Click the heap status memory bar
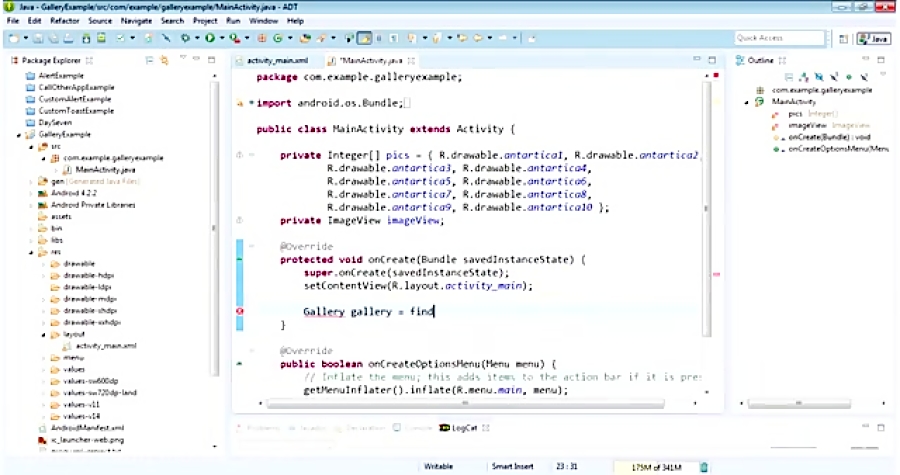900x475 pixels. coord(656,467)
